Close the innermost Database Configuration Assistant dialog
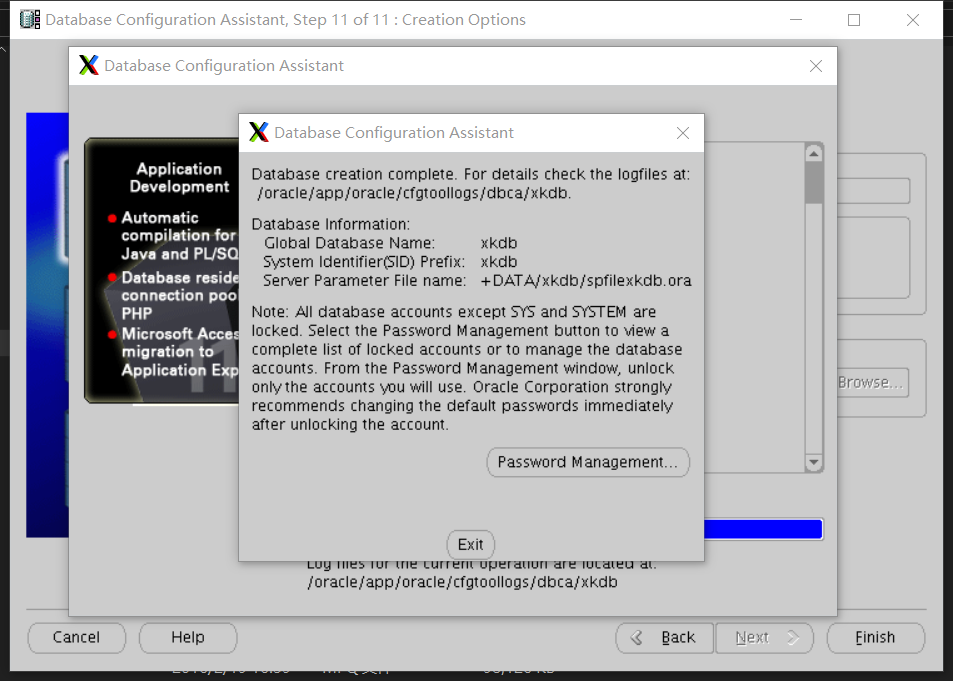 click(x=683, y=133)
